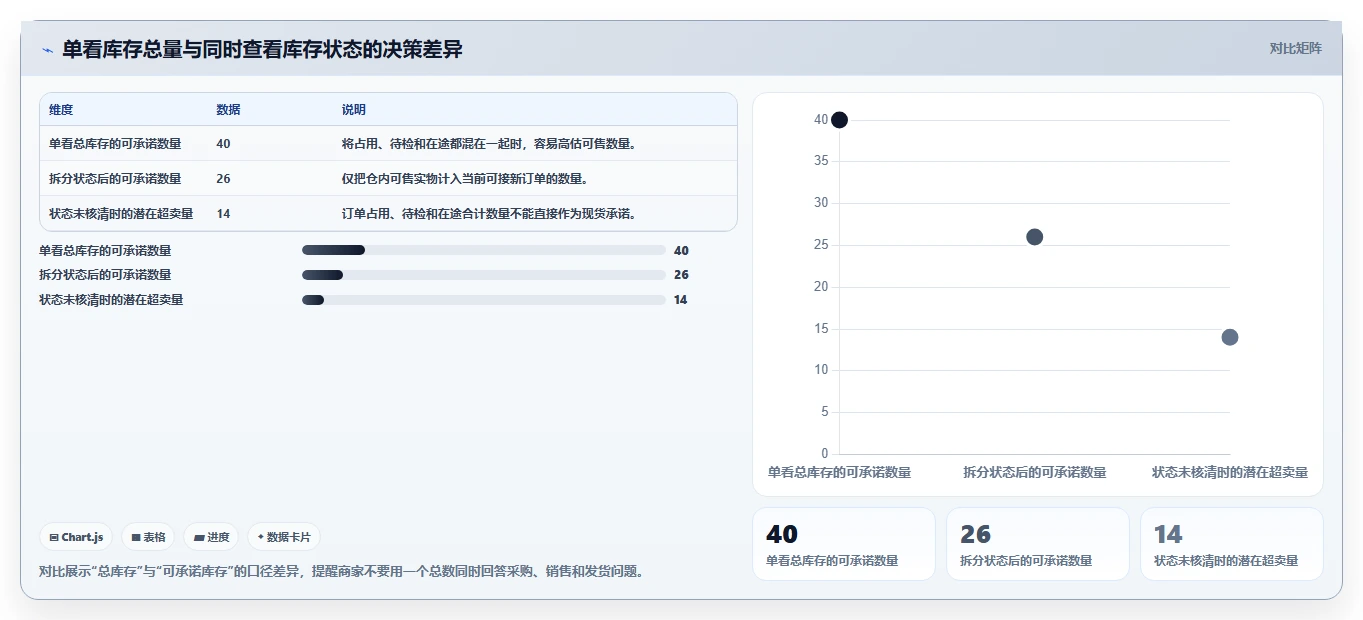
Task: Click table cell 单看总库存的可承诺数量
Action: click(x=115, y=144)
